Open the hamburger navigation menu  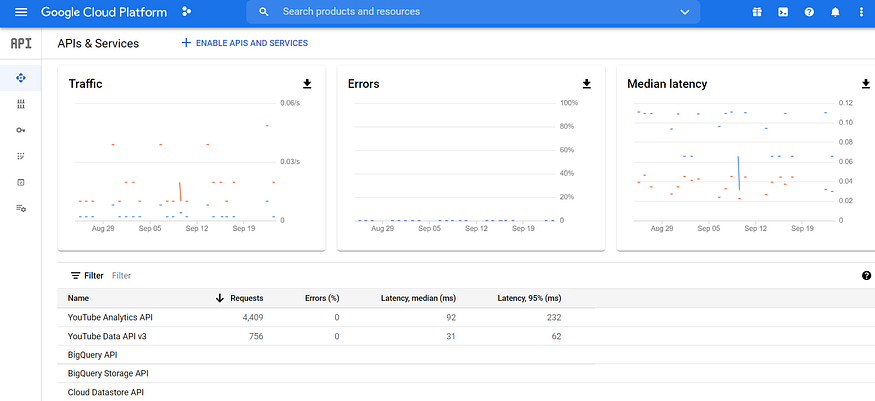(21, 12)
